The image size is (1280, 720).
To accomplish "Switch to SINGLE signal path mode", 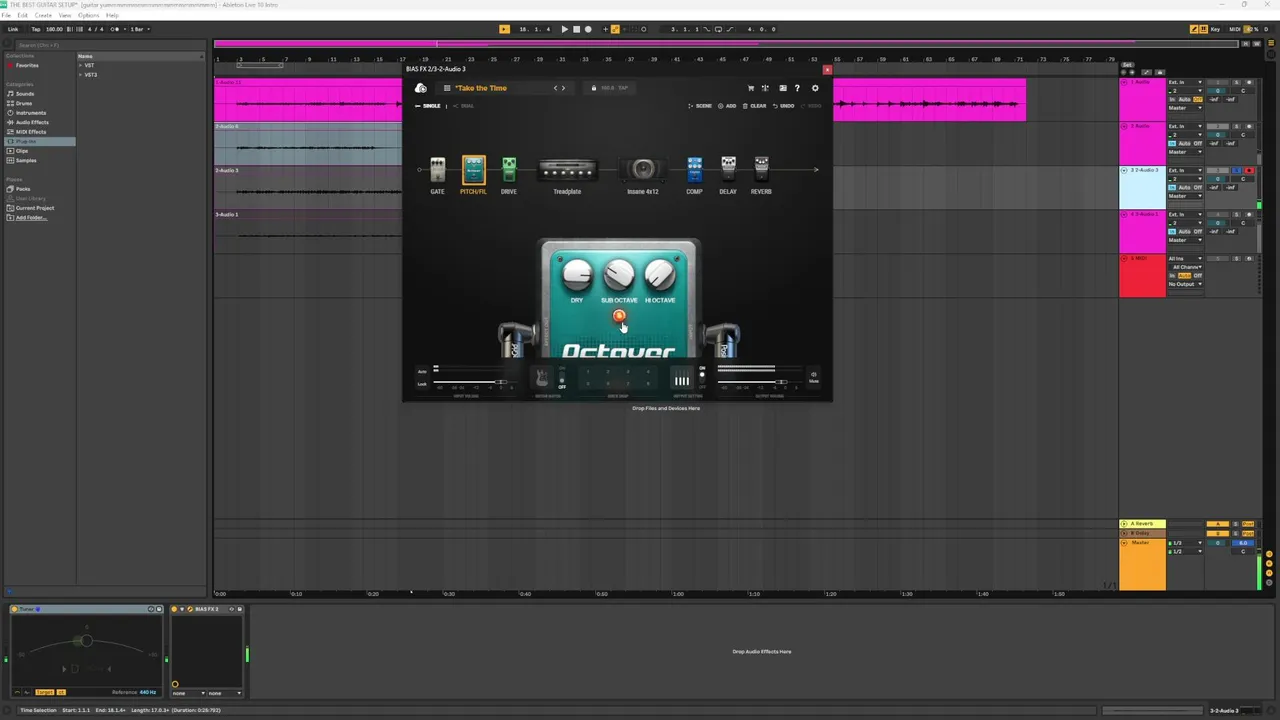I will click(429, 106).
